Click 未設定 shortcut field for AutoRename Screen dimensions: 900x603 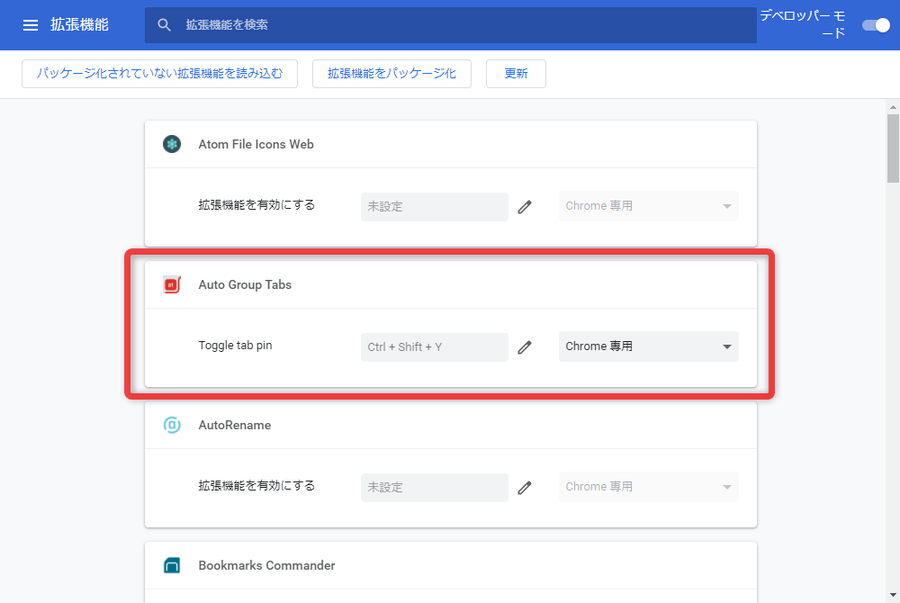click(x=435, y=488)
